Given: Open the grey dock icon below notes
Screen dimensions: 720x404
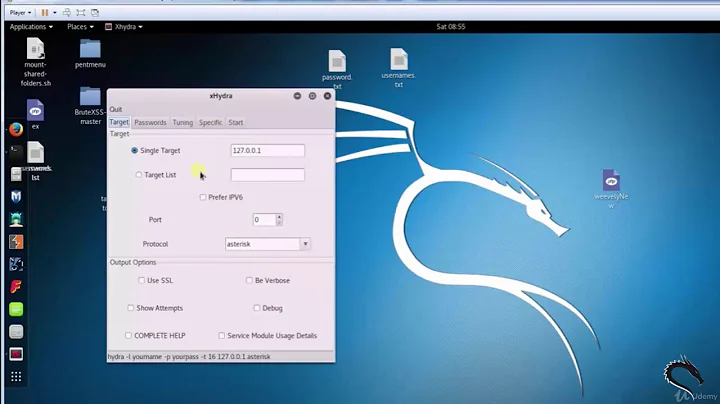Looking at the screenshot, I should pos(16,332).
